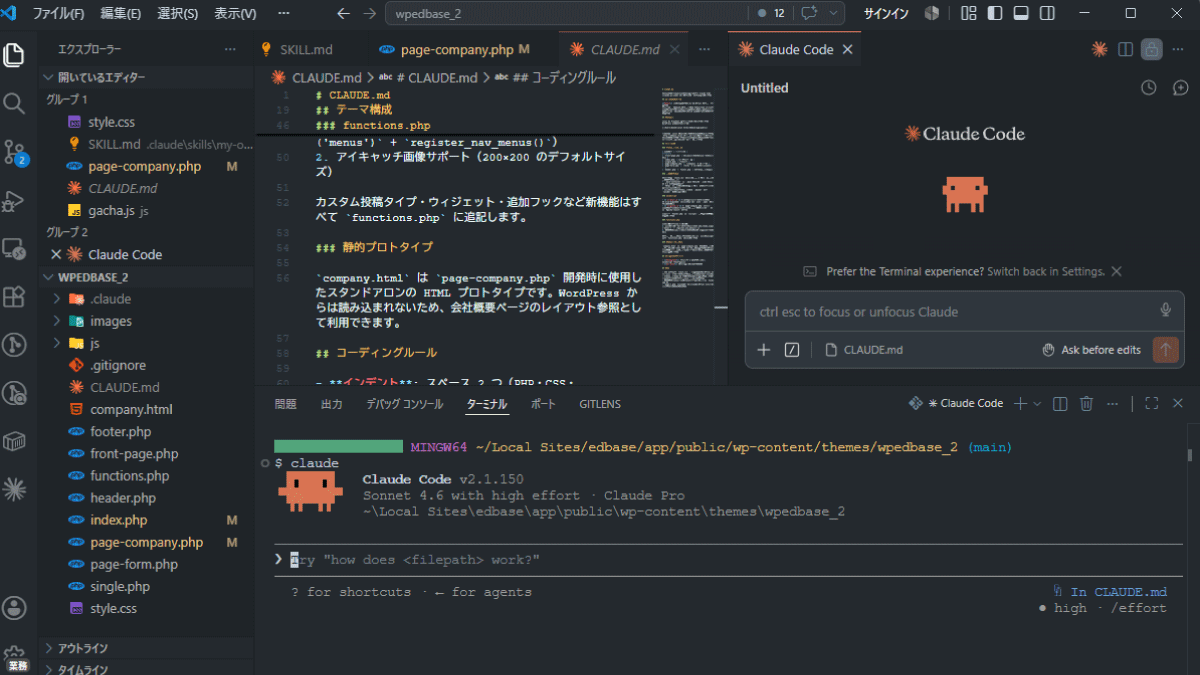Click the microphone icon in Claude input
This screenshot has width=1200, height=675.
point(1165,311)
